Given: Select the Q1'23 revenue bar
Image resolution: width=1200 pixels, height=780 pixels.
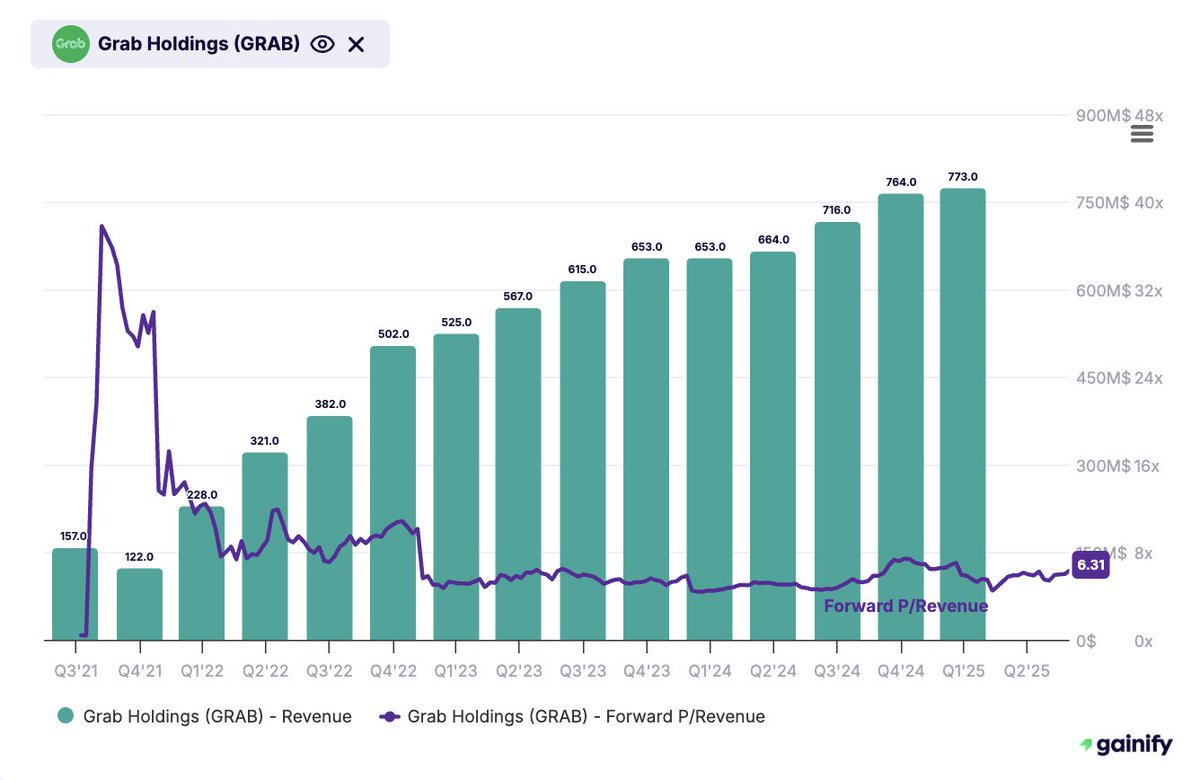Looking at the screenshot, I should pos(456,487).
